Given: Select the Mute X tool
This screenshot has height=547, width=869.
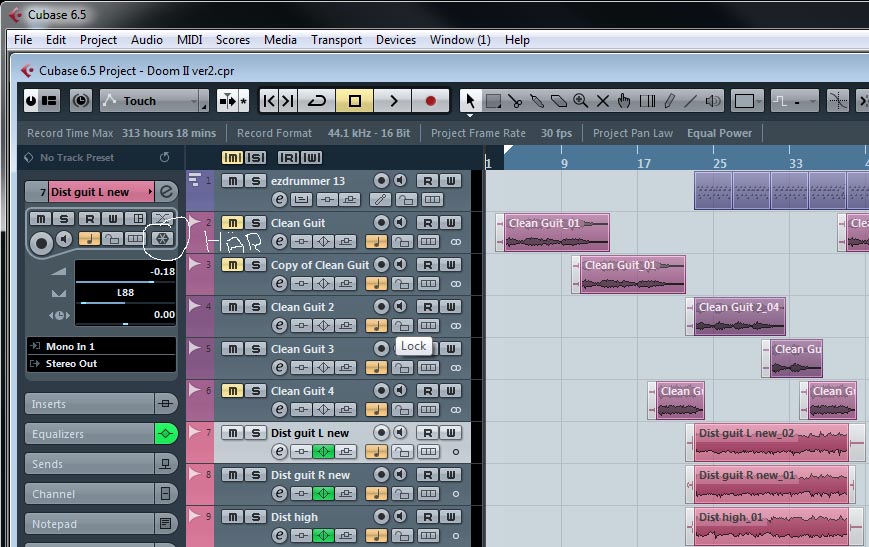Looking at the screenshot, I should pyautogui.click(x=602, y=101).
